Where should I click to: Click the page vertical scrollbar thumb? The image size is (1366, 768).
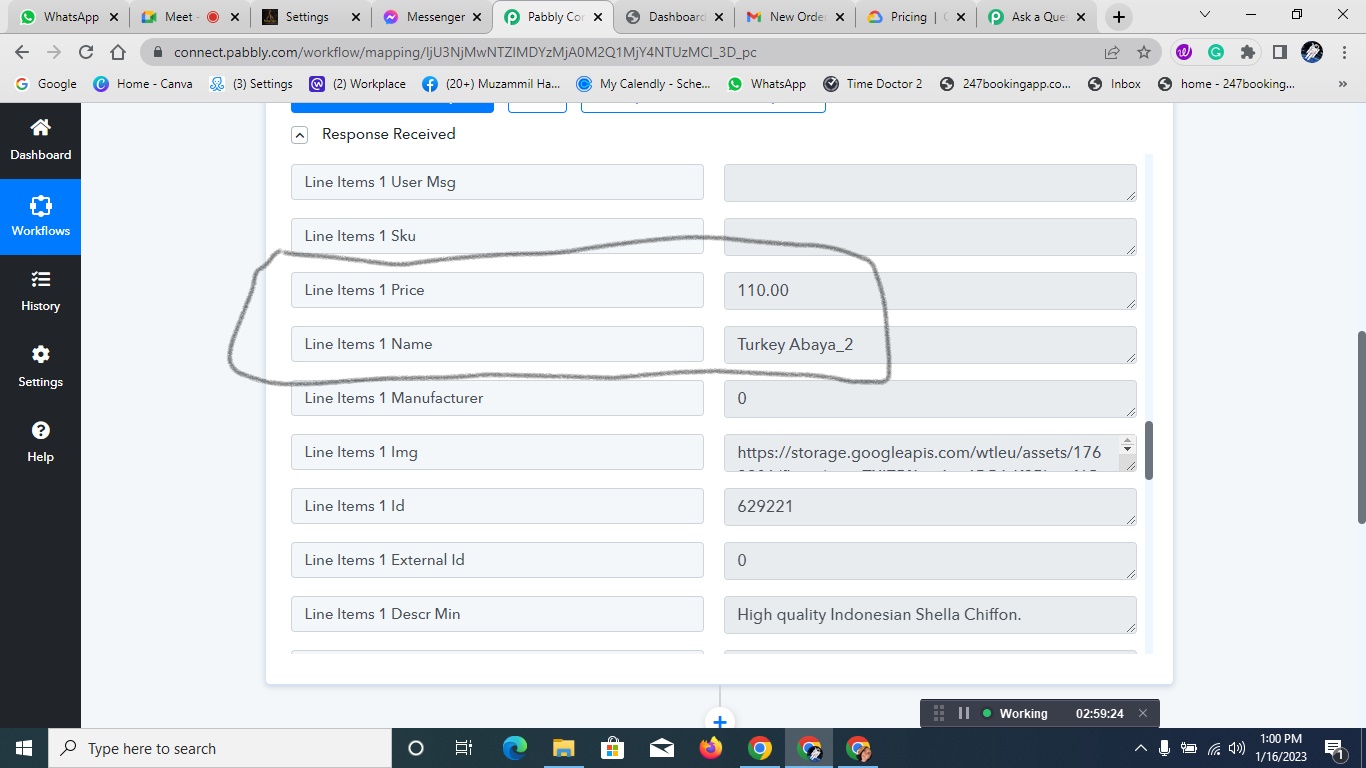point(1361,427)
